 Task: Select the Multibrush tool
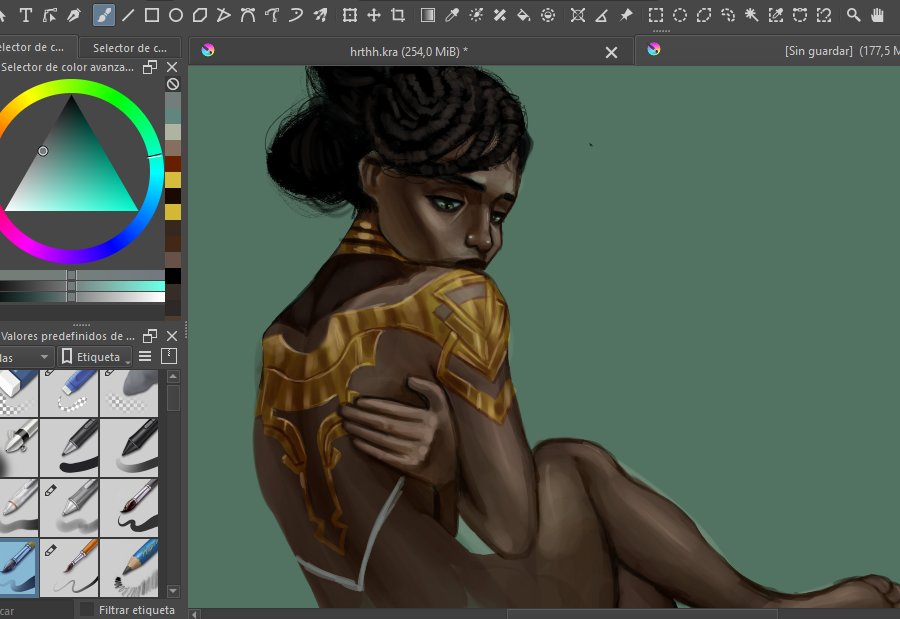coord(320,15)
